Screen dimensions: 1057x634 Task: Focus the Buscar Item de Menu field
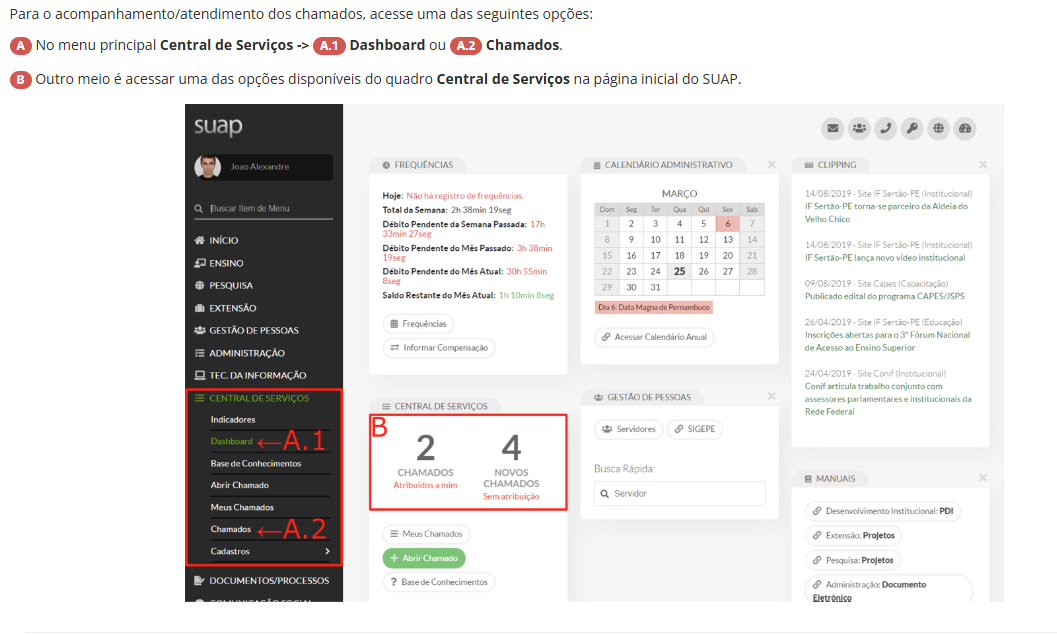tap(268, 209)
